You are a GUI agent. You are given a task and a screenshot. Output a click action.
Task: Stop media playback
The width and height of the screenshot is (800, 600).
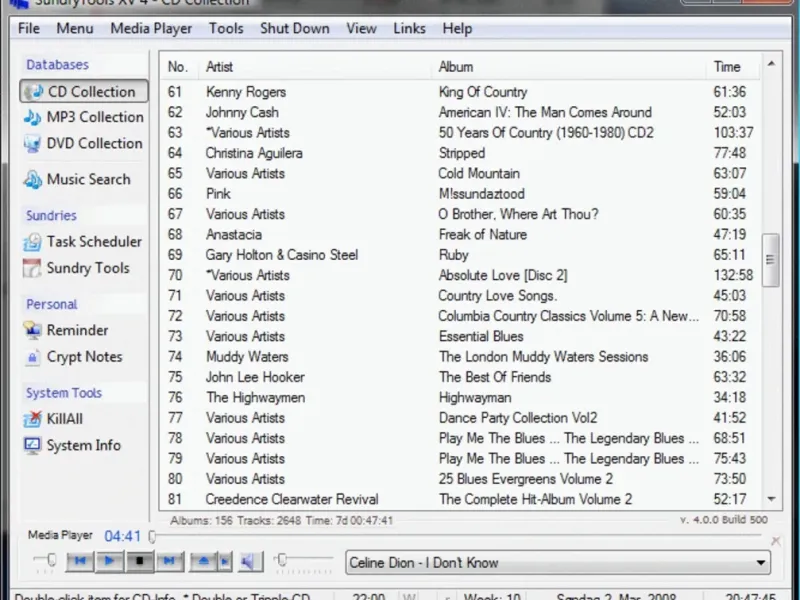[139, 561]
